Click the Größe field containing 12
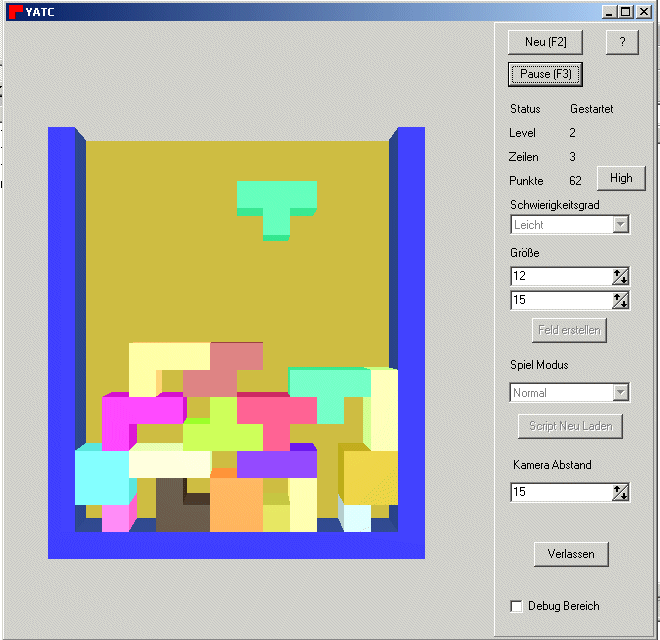 coord(560,276)
